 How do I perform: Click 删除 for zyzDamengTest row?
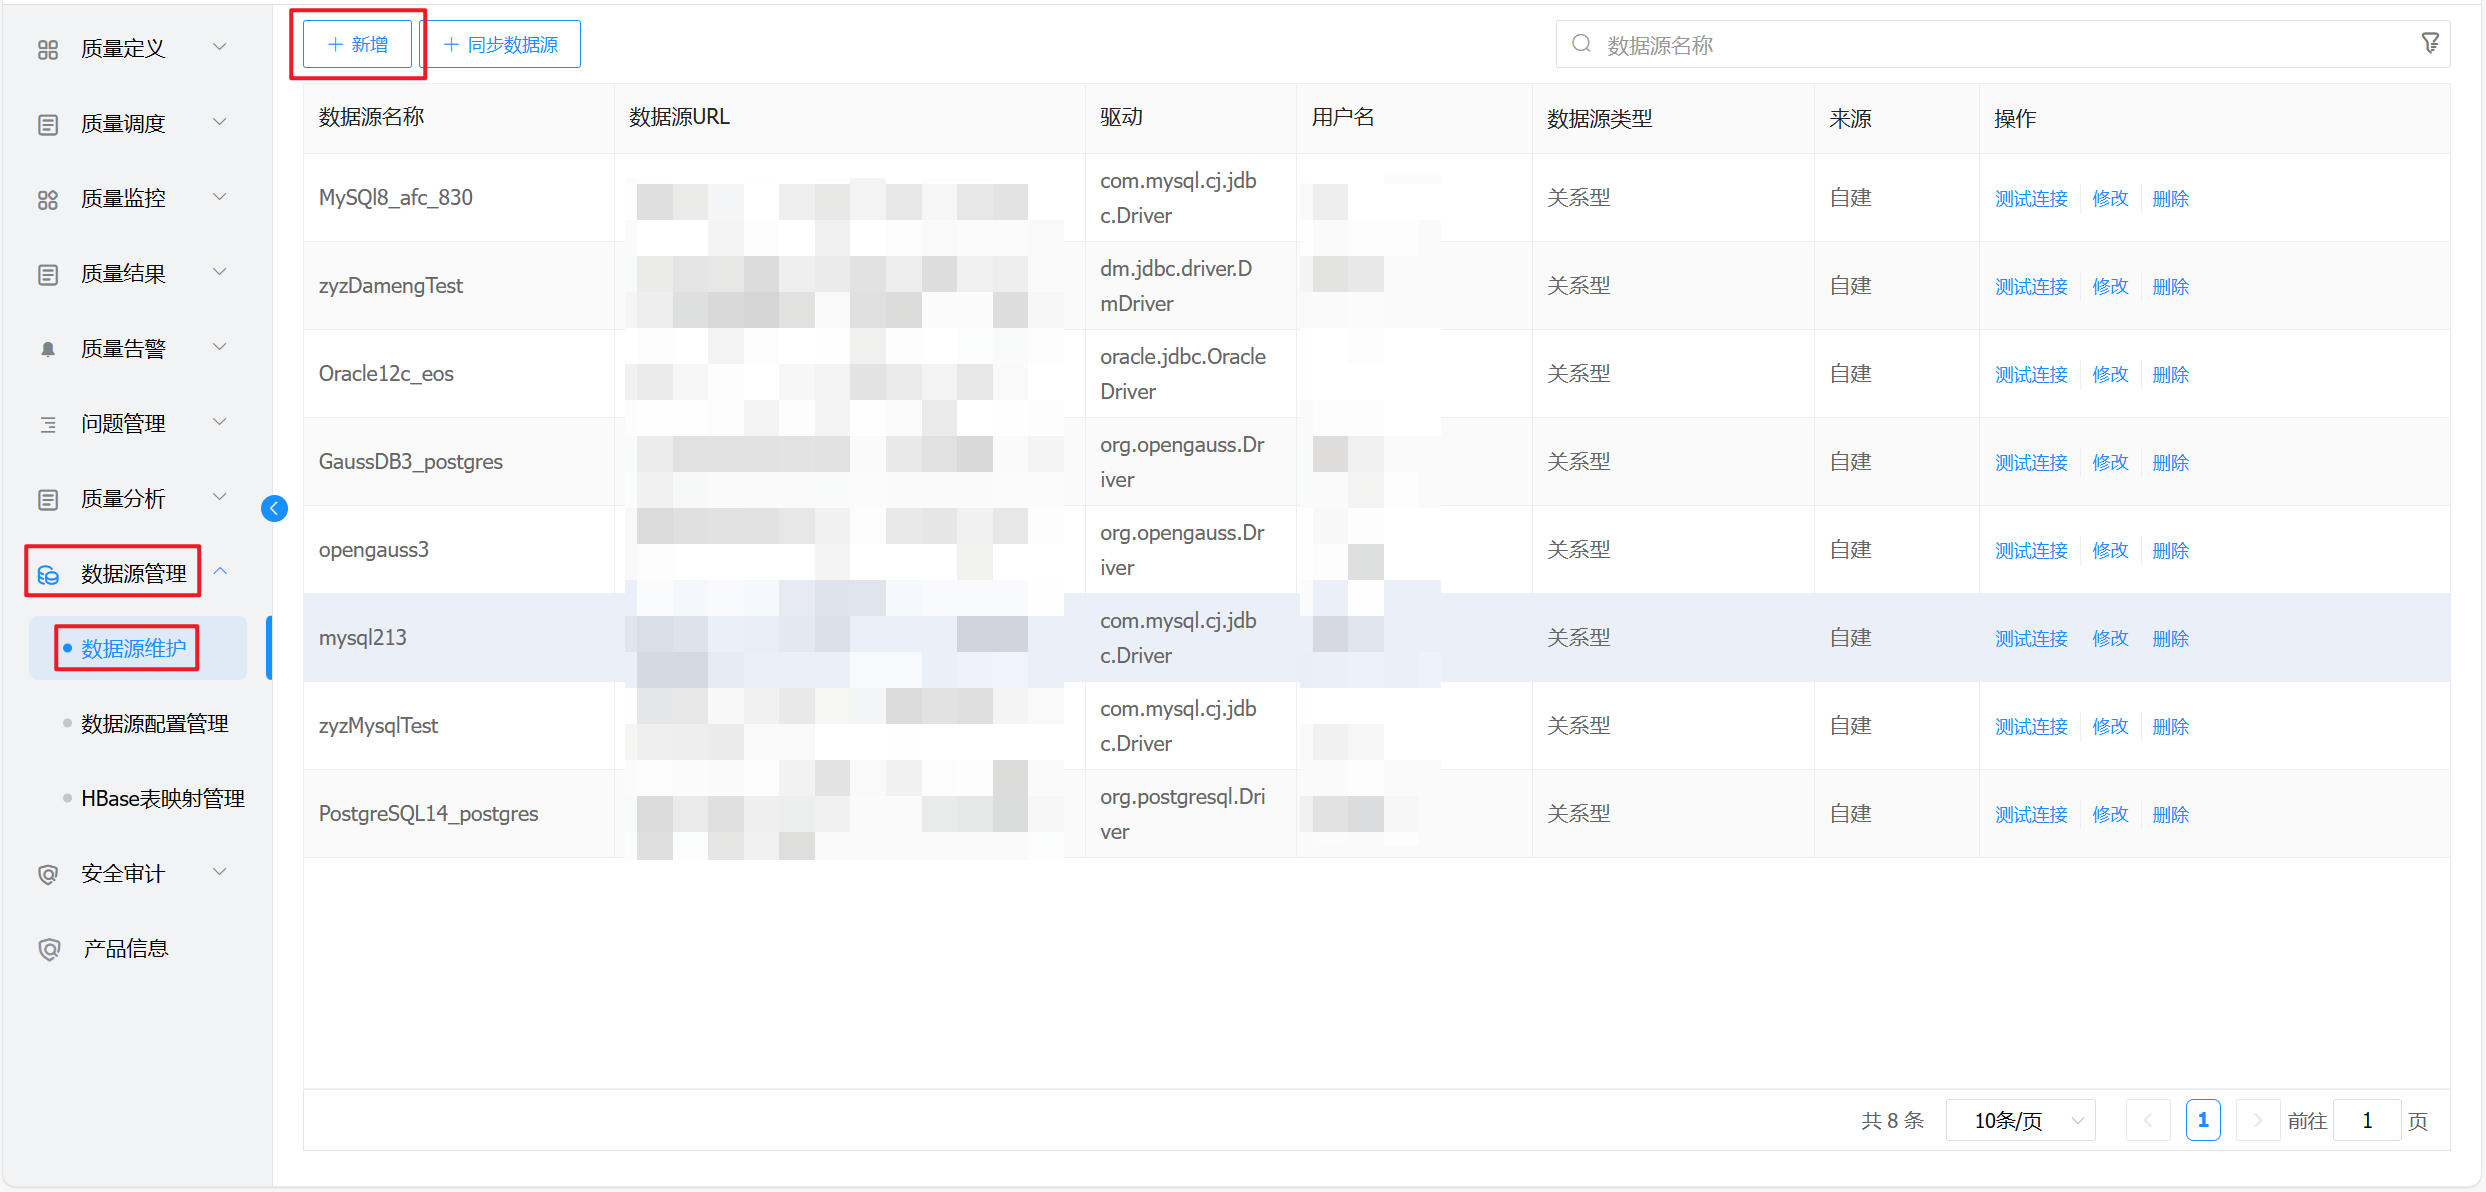coord(2170,286)
